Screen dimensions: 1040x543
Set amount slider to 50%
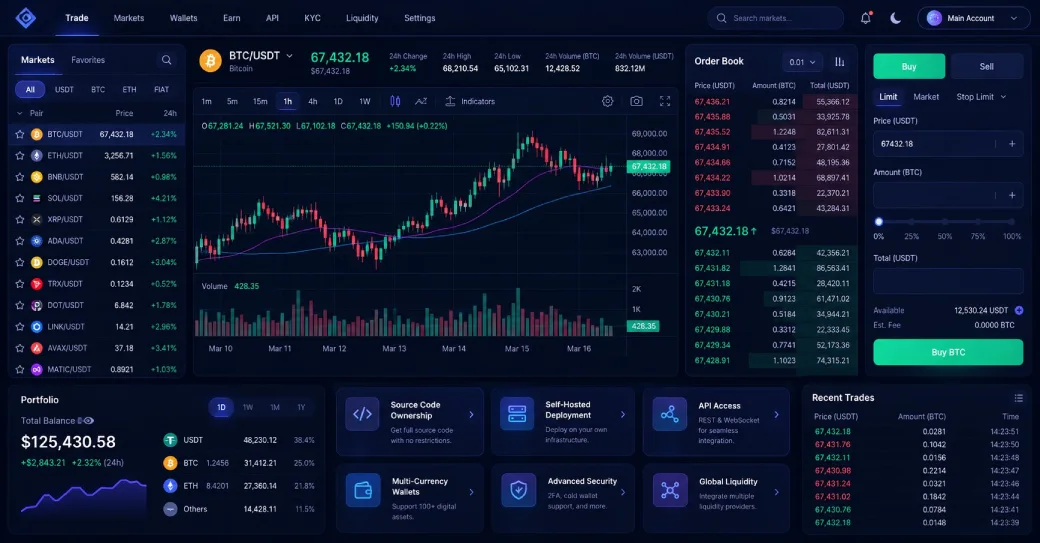point(945,222)
